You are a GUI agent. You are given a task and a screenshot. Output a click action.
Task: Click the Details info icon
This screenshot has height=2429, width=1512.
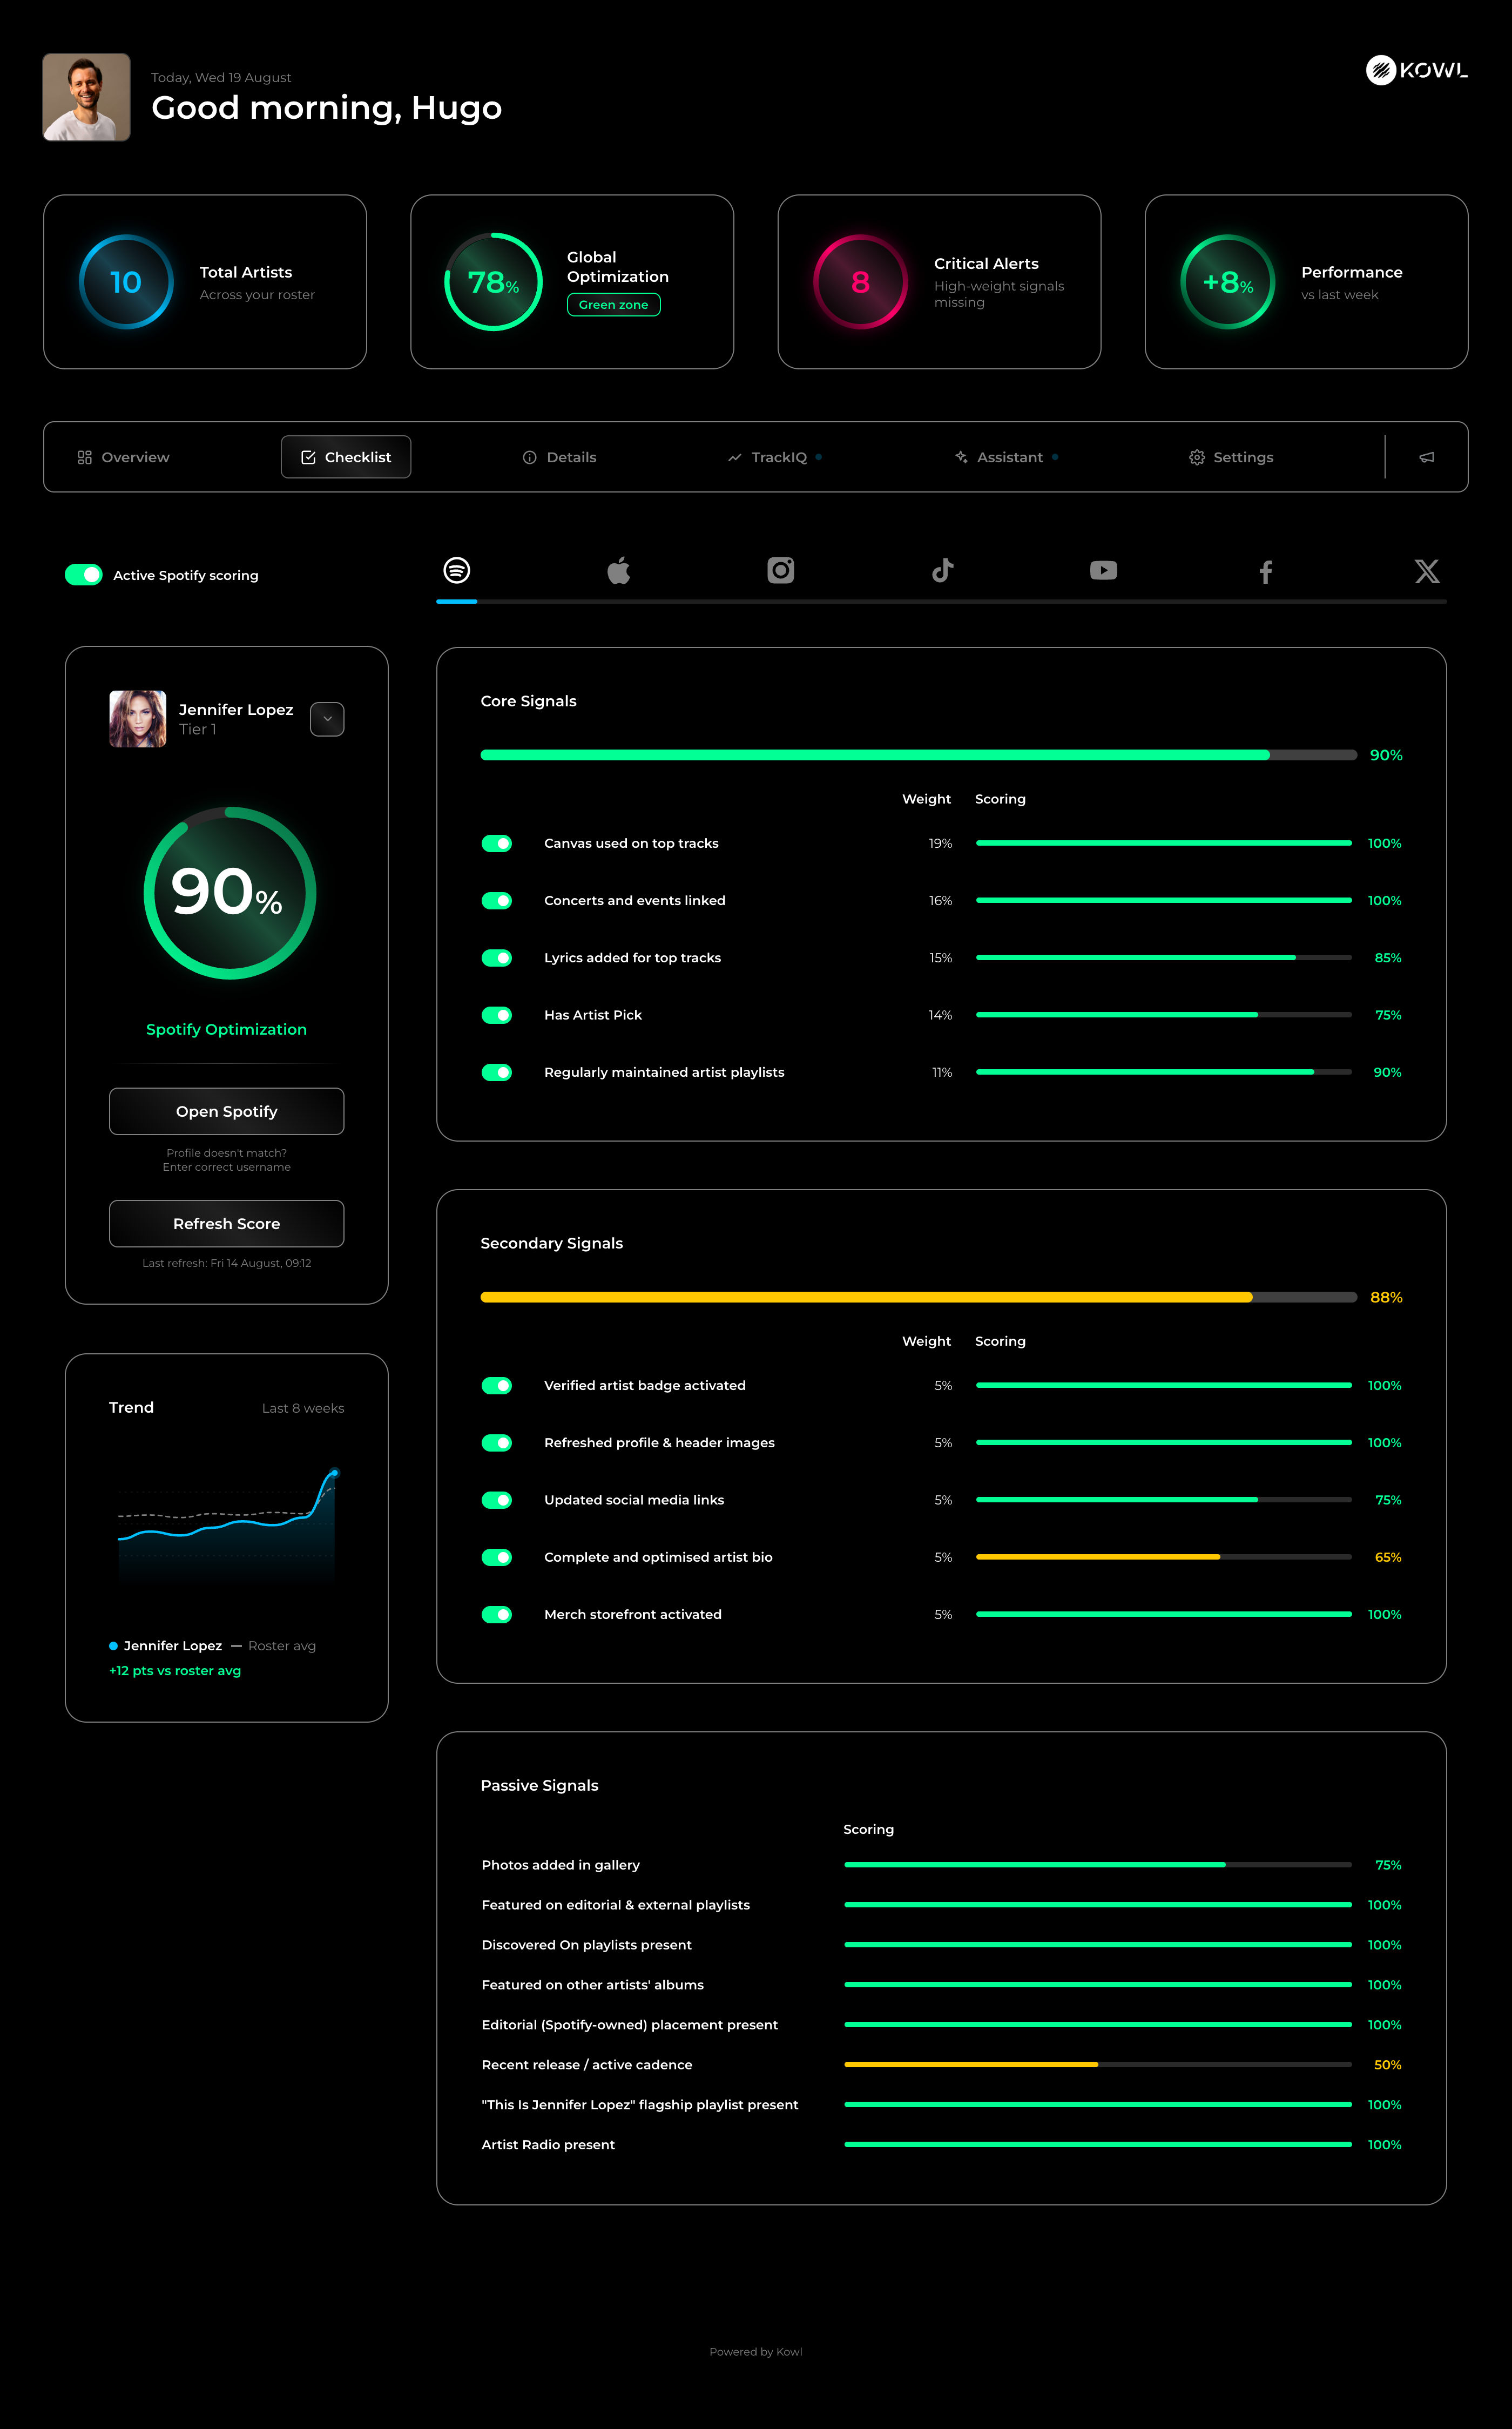coord(530,457)
